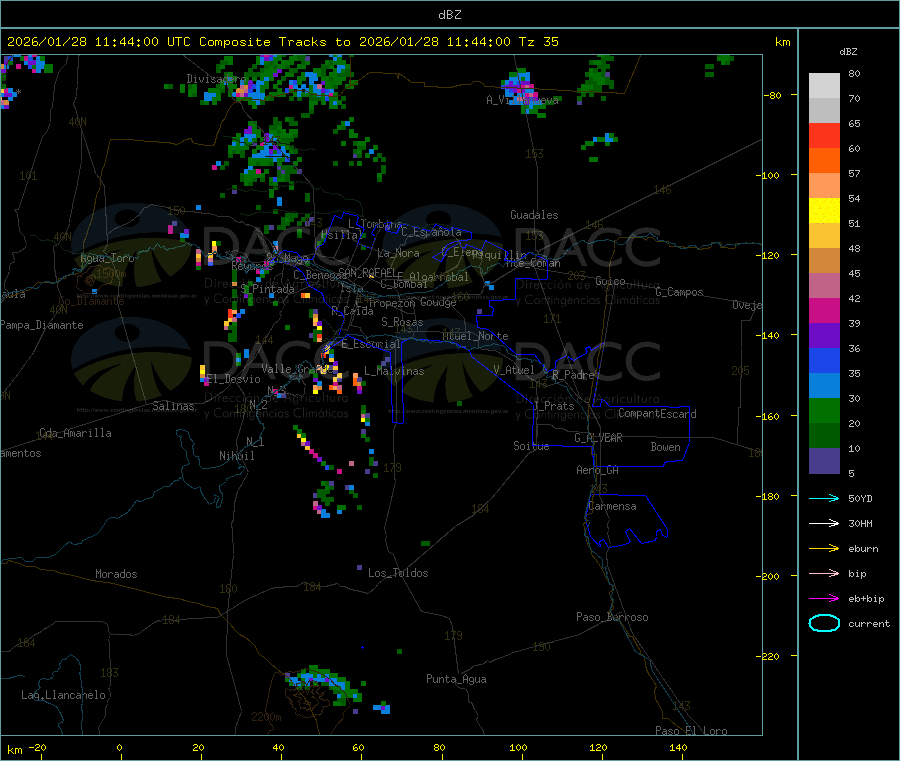Pick the light blue 30–35 dBZ swatch
Image resolution: width=900 pixels, height=761 pixels.
824,386
